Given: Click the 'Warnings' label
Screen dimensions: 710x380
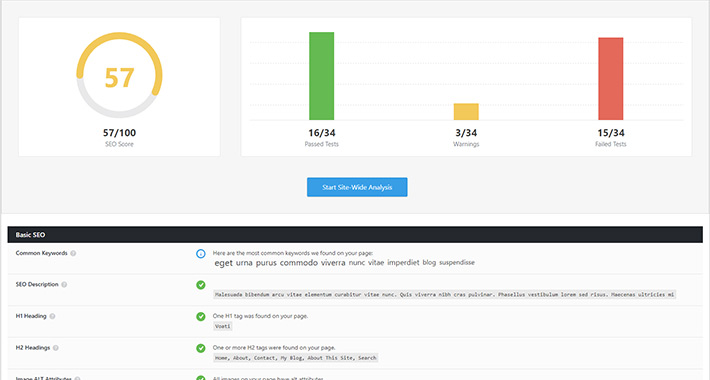Looking at the screenshot, I should click(466, 144).
